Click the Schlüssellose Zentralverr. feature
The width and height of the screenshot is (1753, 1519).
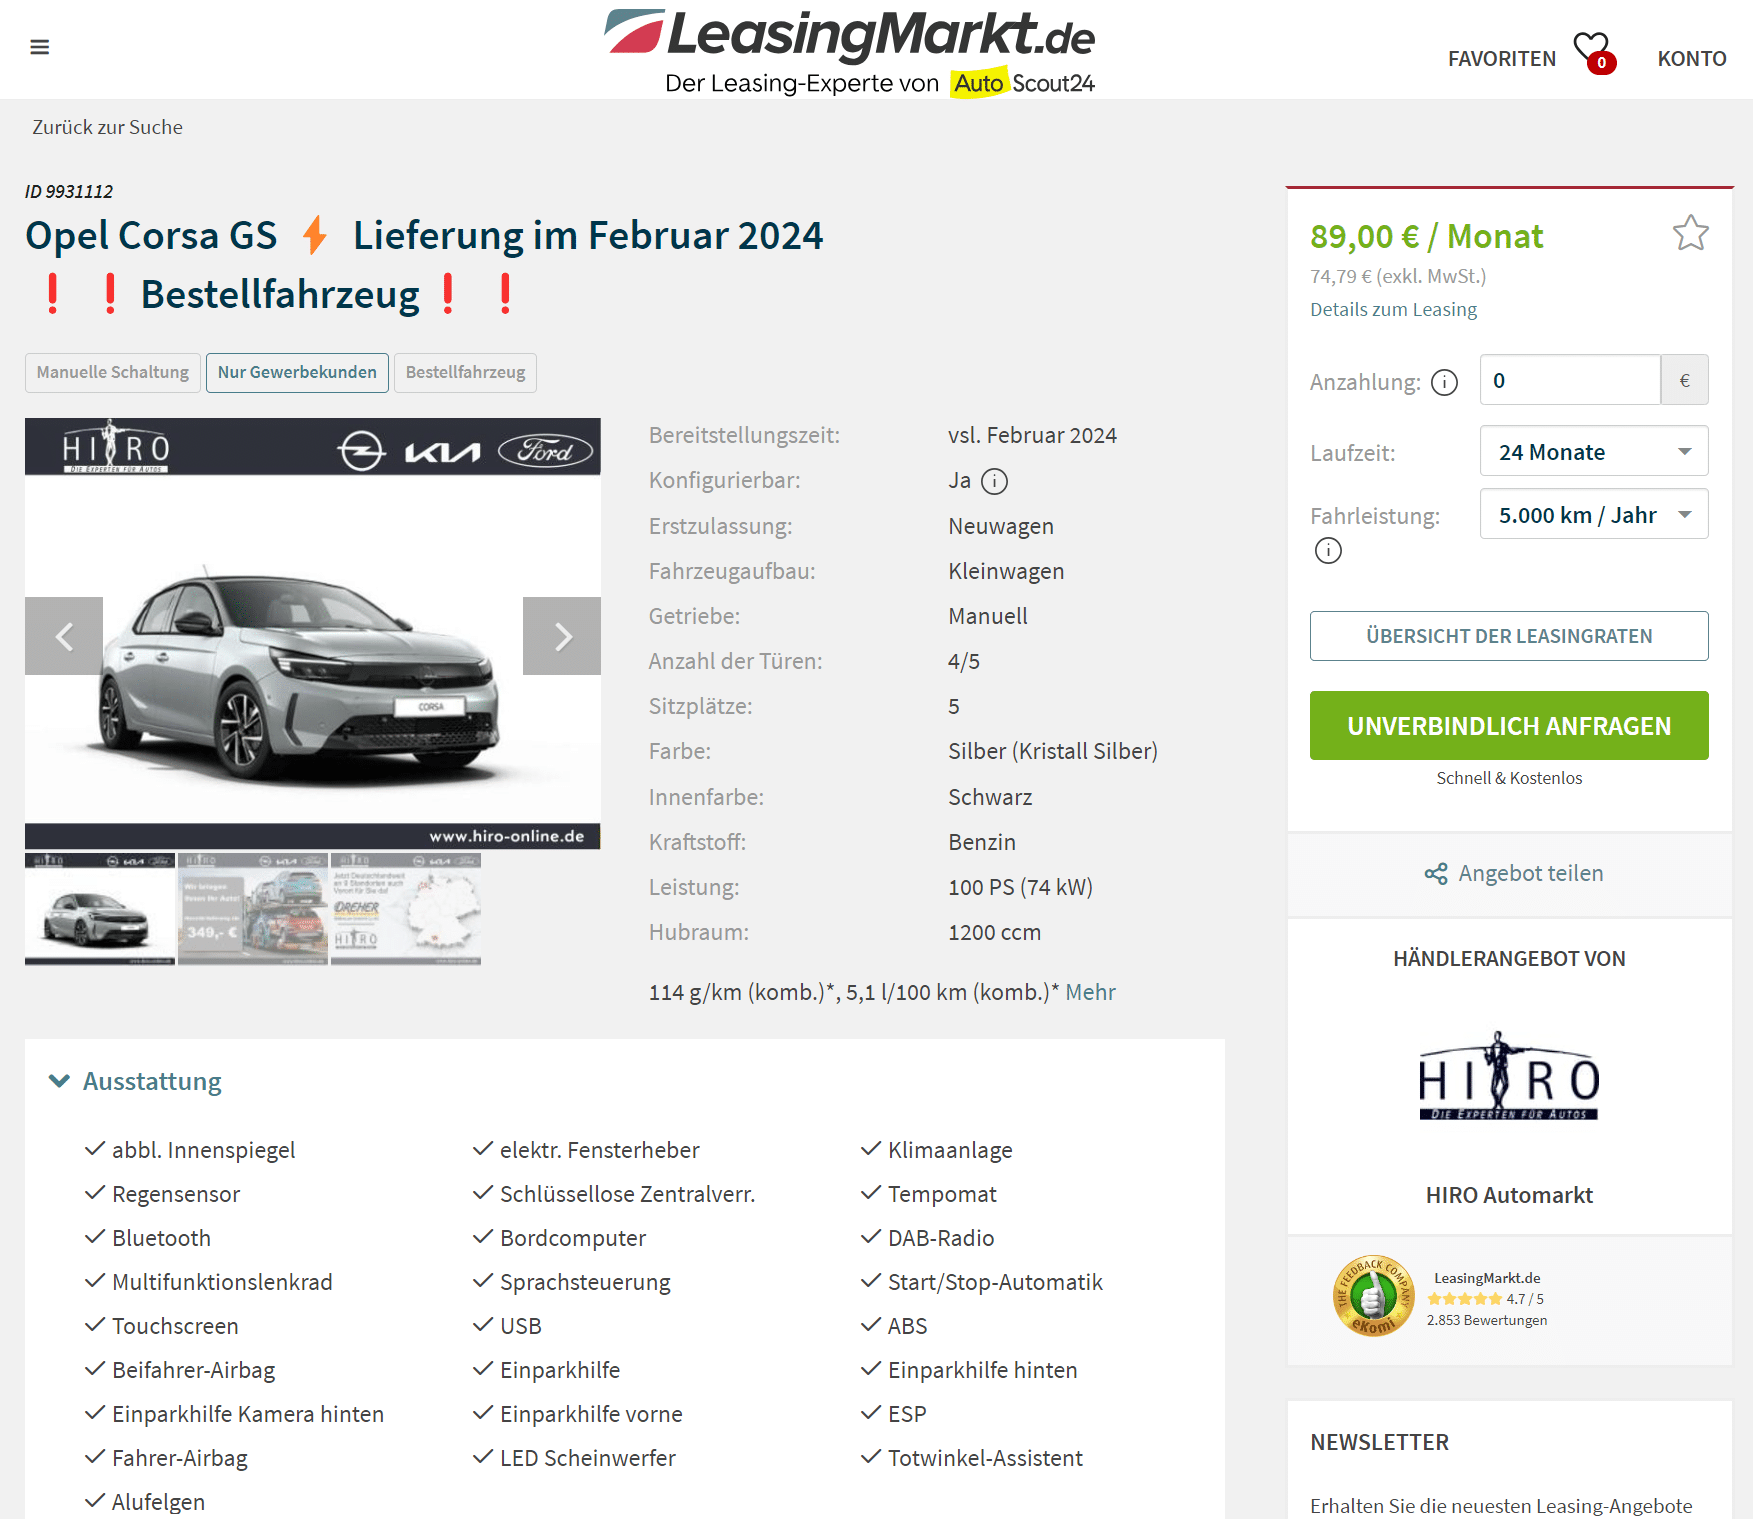click(x=627, y=1194)
